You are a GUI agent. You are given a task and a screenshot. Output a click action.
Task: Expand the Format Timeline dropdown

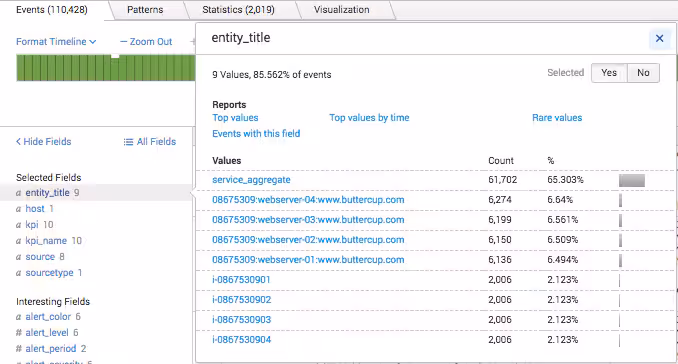coord(56,42)
